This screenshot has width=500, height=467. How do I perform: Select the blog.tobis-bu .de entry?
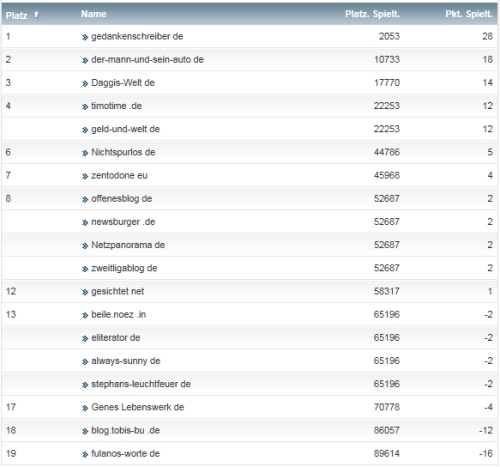click(x=125, y=430)
